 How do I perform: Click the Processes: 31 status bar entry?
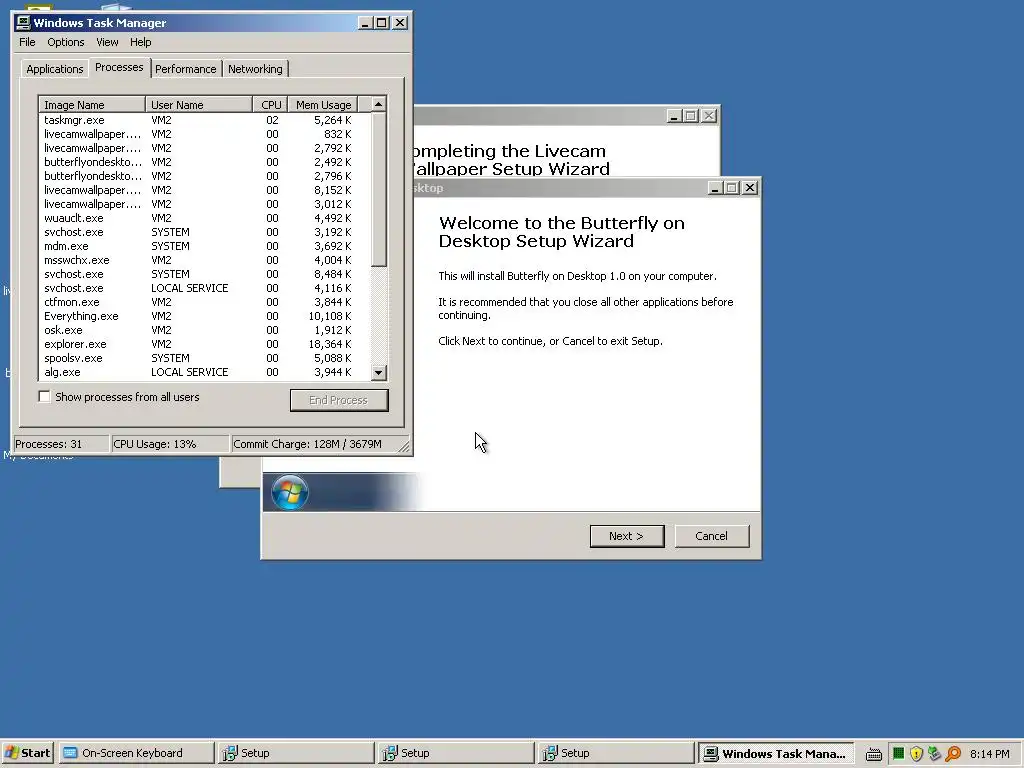[x=61, y=444]
